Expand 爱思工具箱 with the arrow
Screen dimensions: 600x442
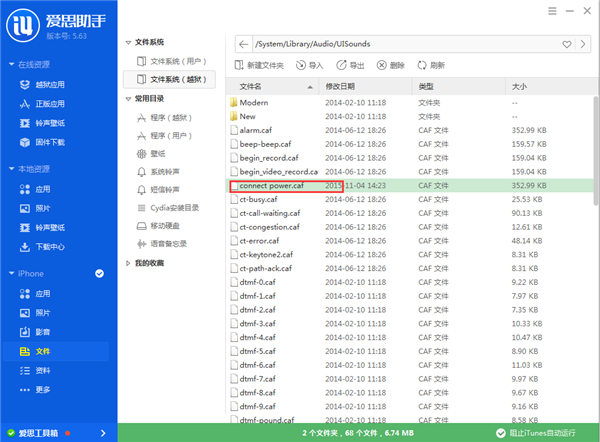tap(103, 433)
